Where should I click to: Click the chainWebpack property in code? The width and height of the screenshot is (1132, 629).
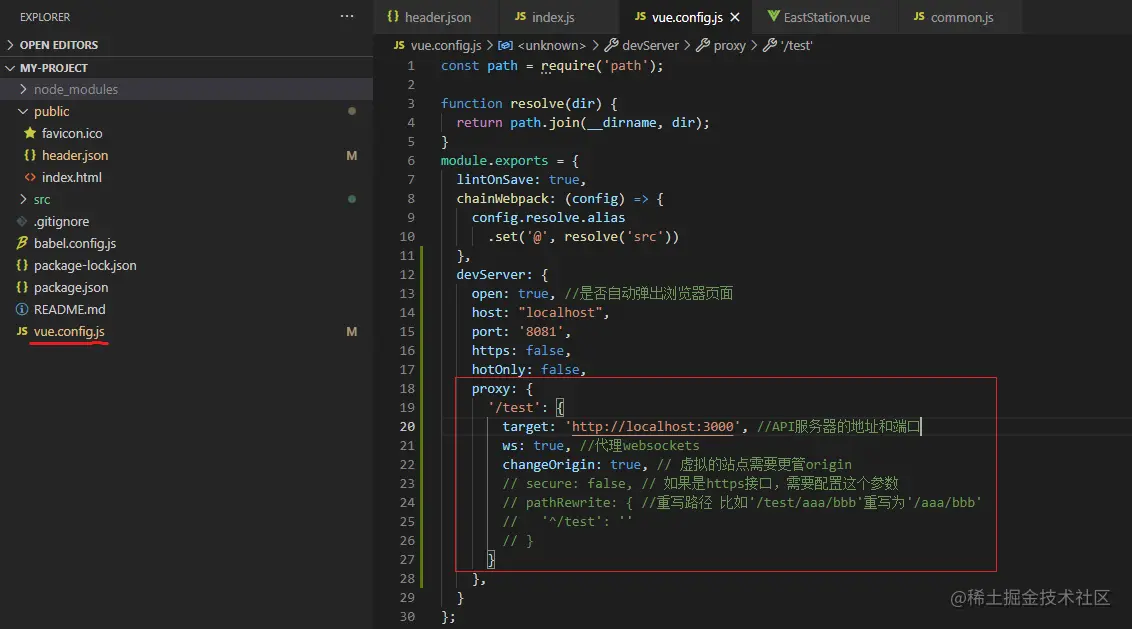point(502,198)
